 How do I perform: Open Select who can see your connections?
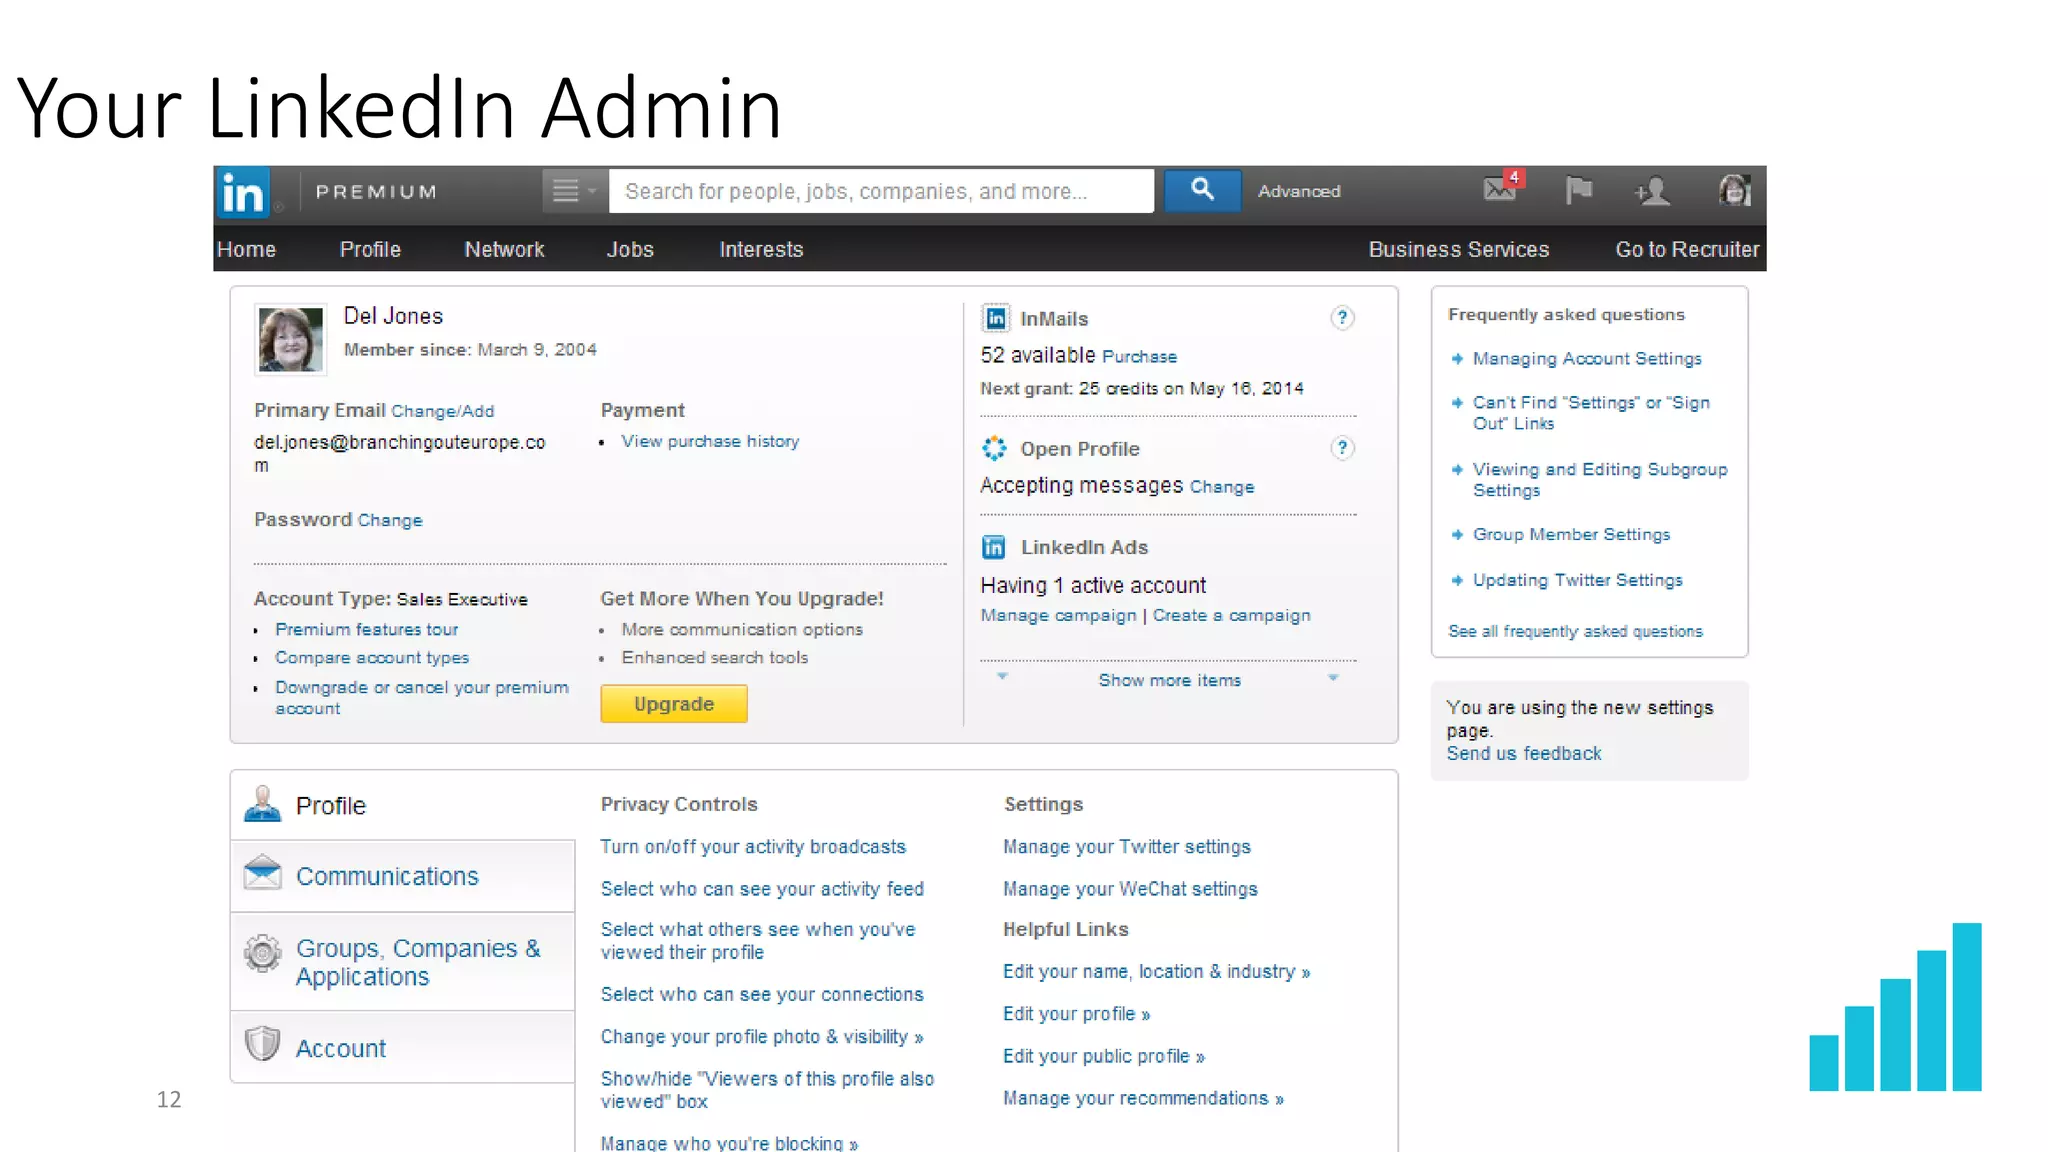(x=762, y=995)
